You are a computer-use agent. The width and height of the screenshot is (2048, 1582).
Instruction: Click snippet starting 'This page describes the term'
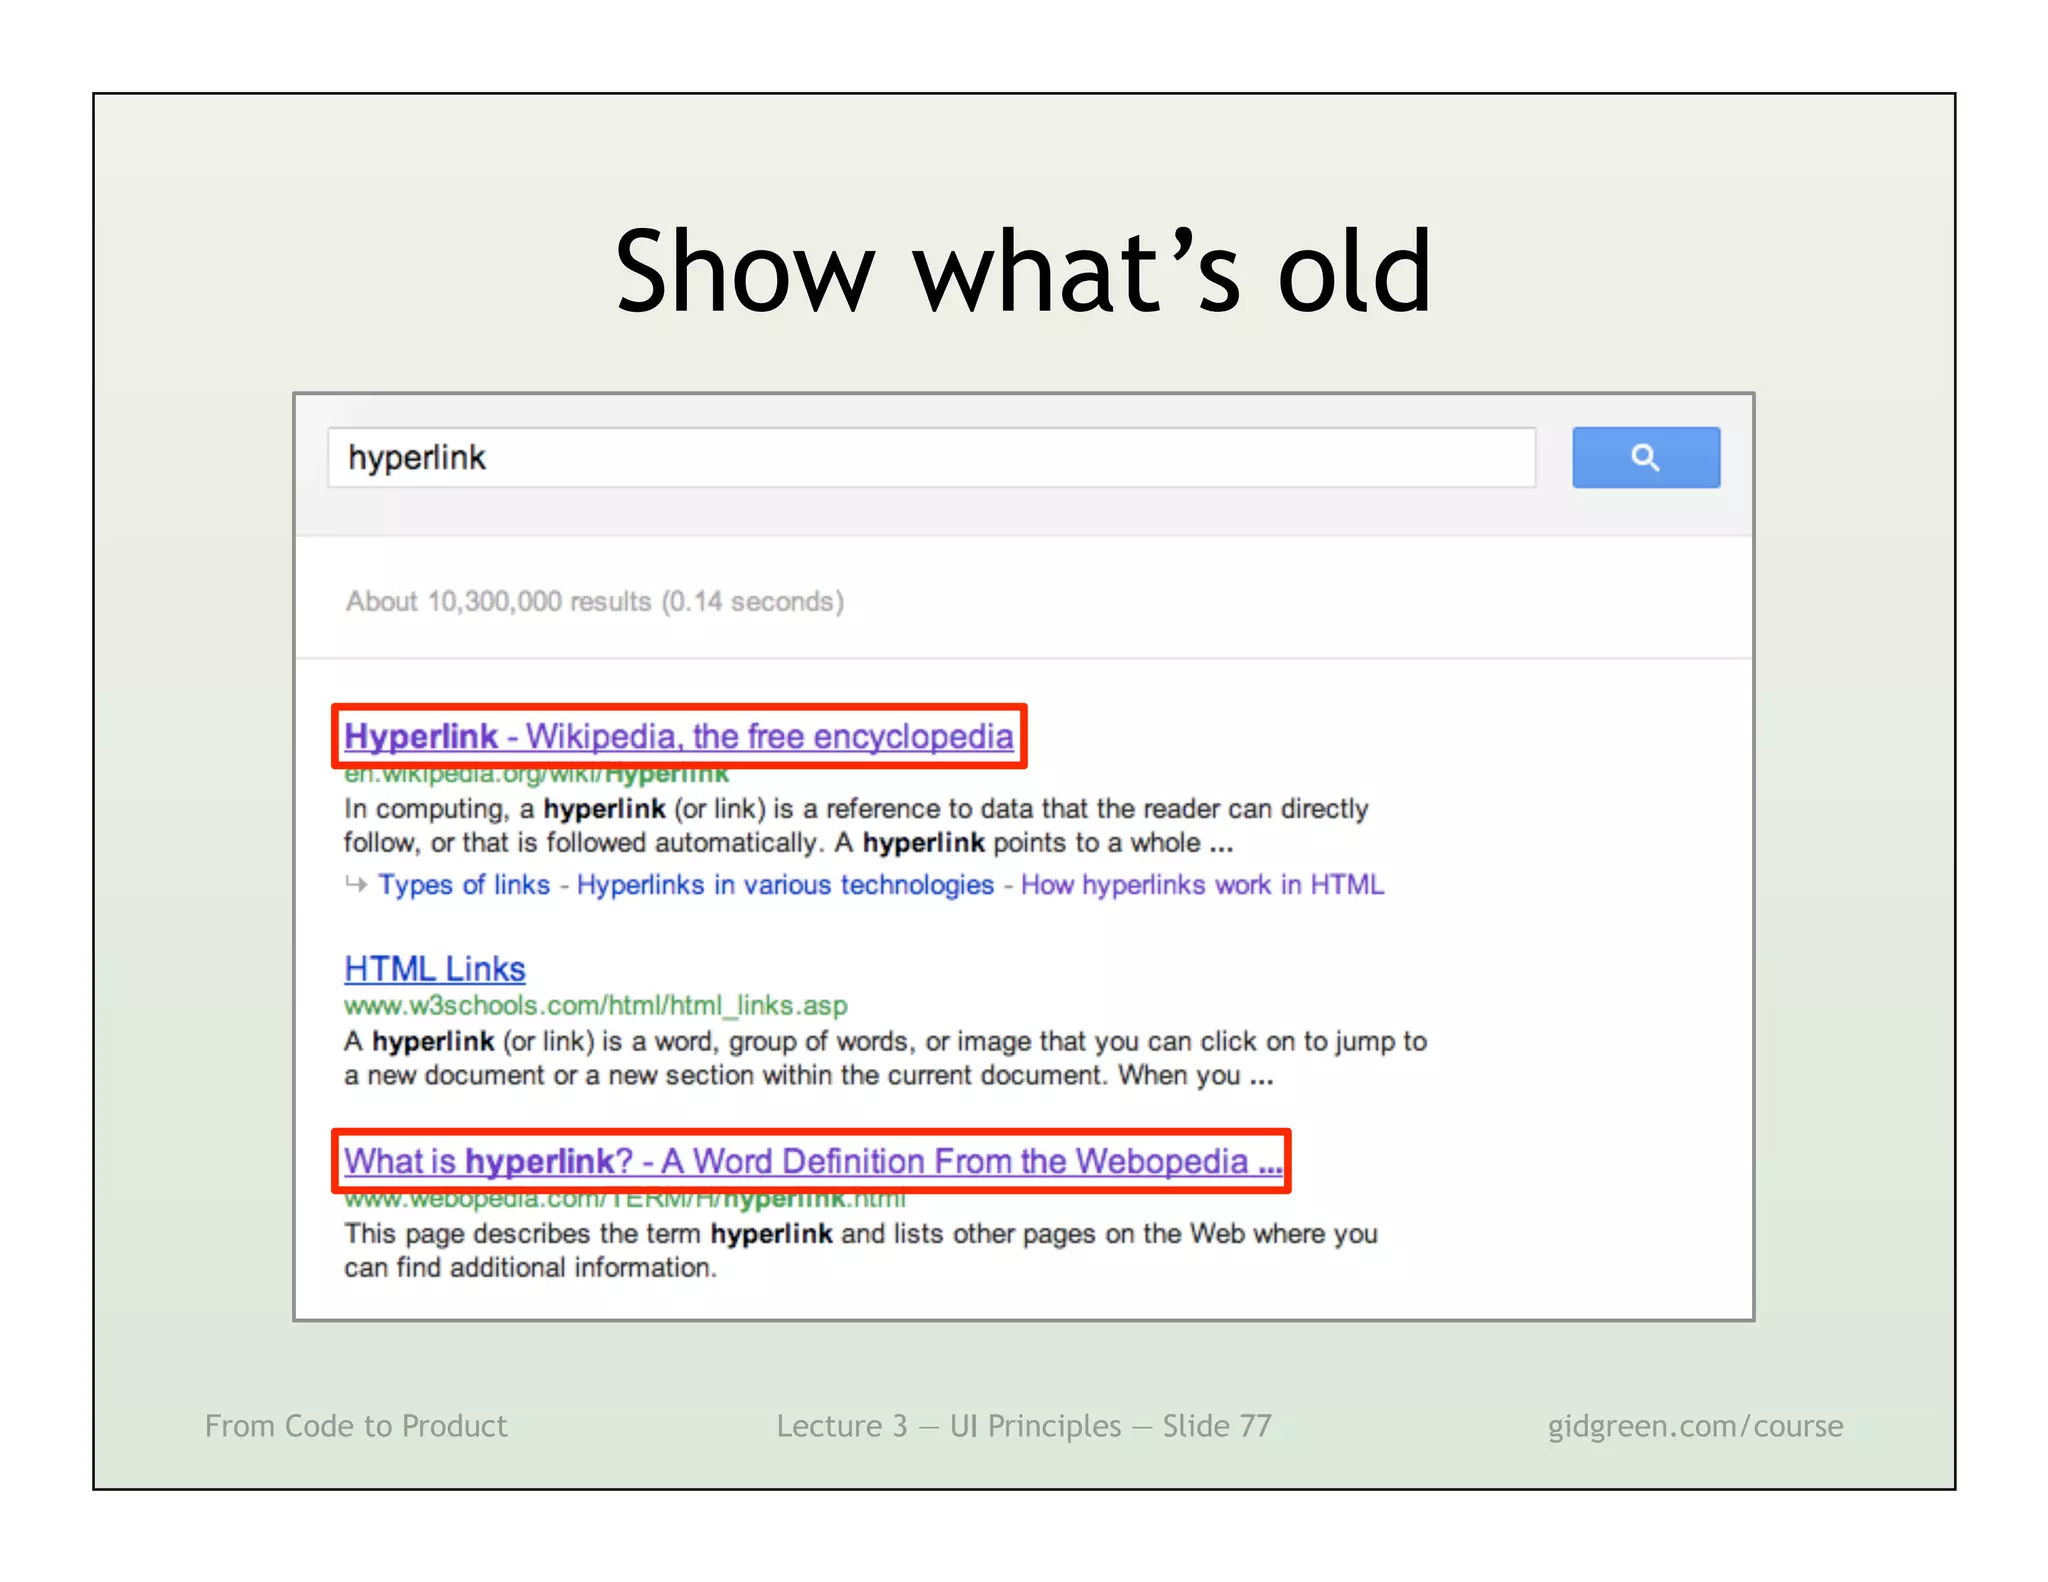[860, 1250]
